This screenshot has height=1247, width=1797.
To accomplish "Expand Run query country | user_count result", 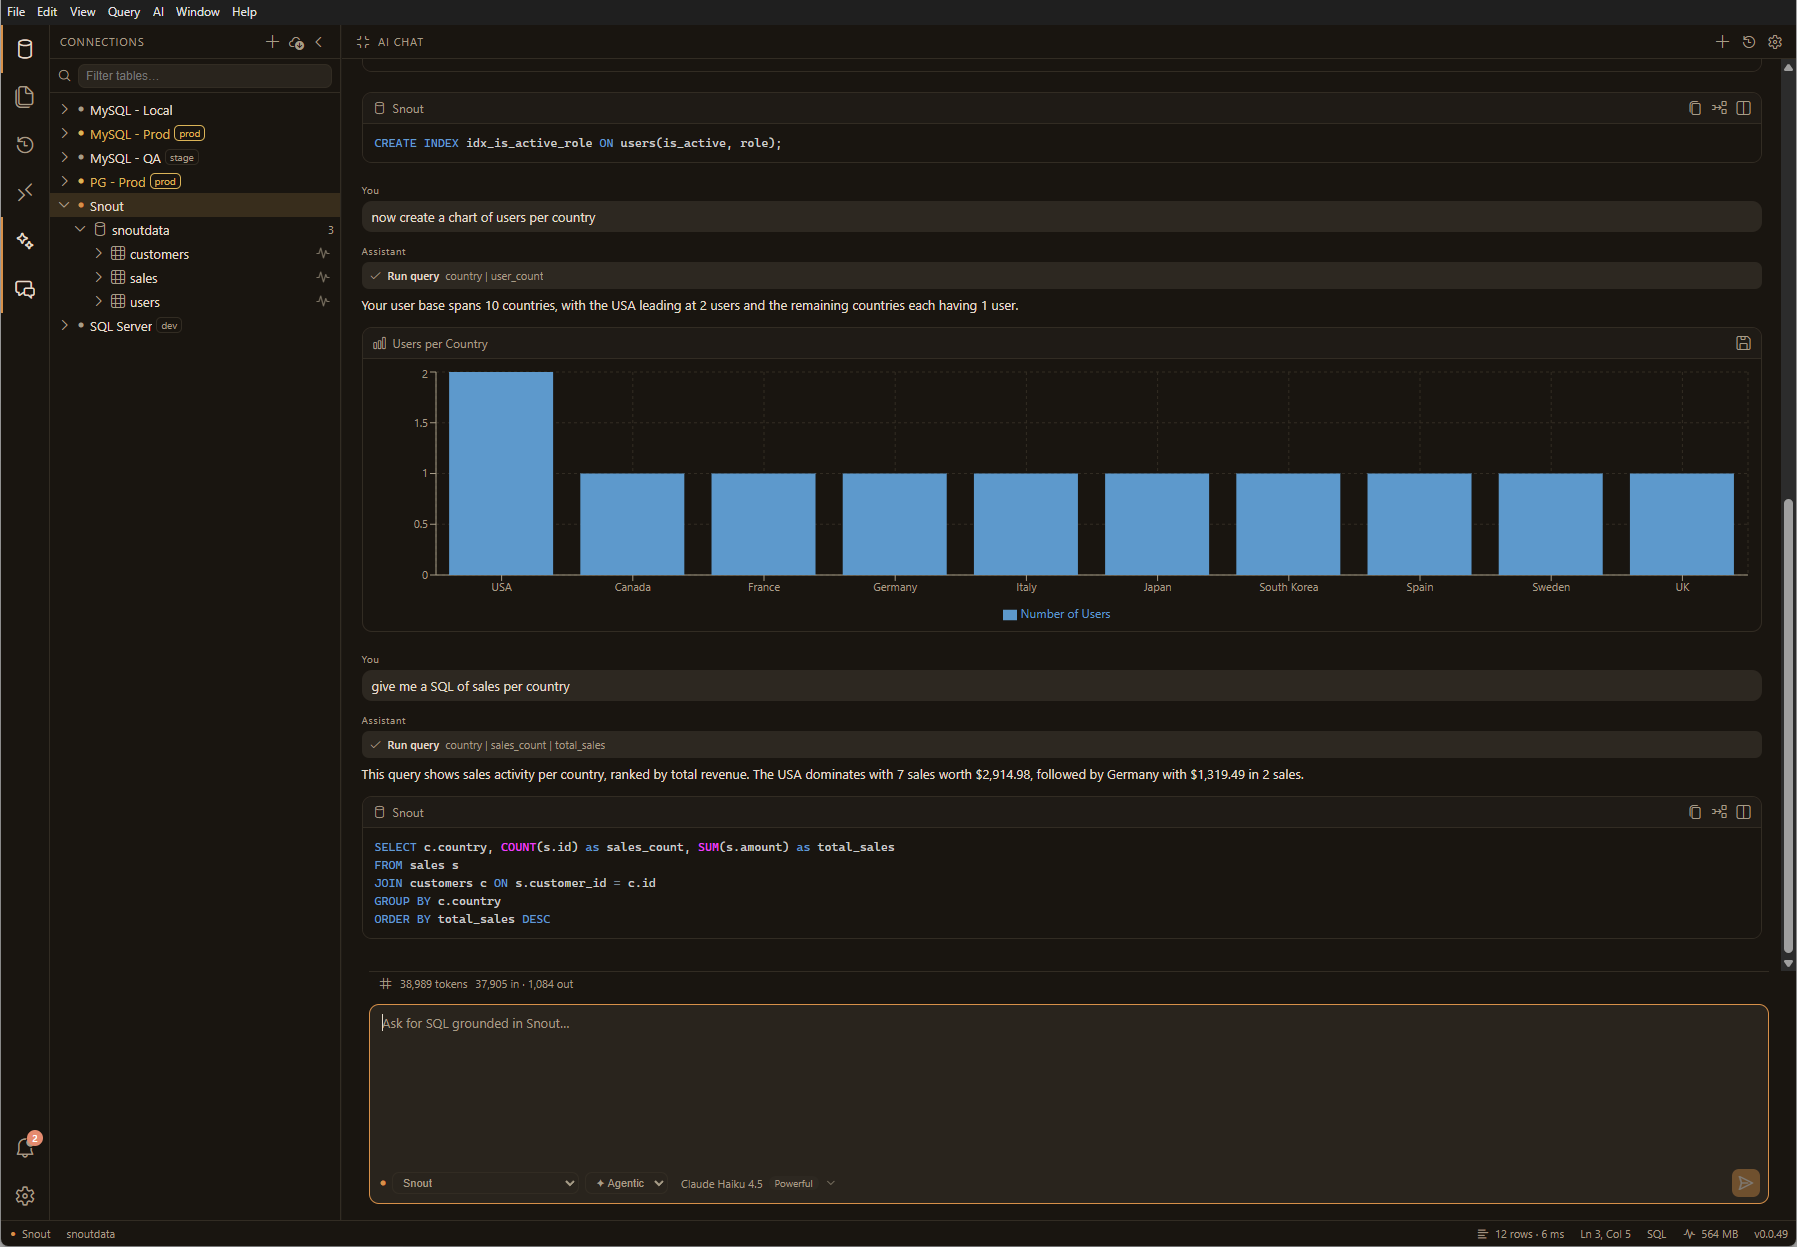I will 1061,276.
